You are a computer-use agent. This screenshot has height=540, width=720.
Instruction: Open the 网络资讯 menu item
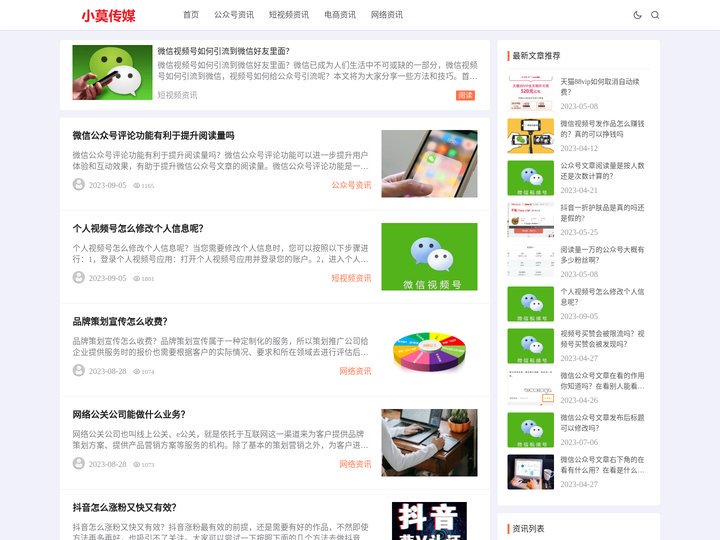(387, 15)
